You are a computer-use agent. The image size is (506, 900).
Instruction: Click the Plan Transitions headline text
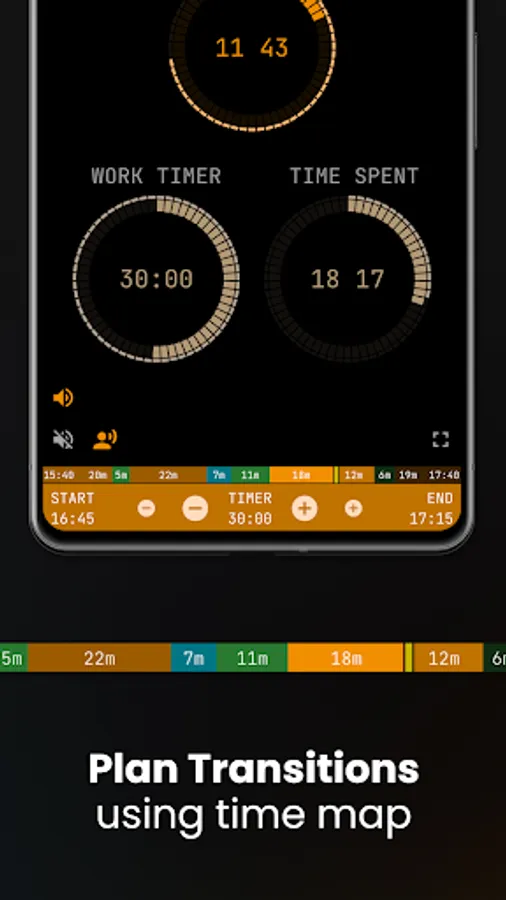coord(254,769)
